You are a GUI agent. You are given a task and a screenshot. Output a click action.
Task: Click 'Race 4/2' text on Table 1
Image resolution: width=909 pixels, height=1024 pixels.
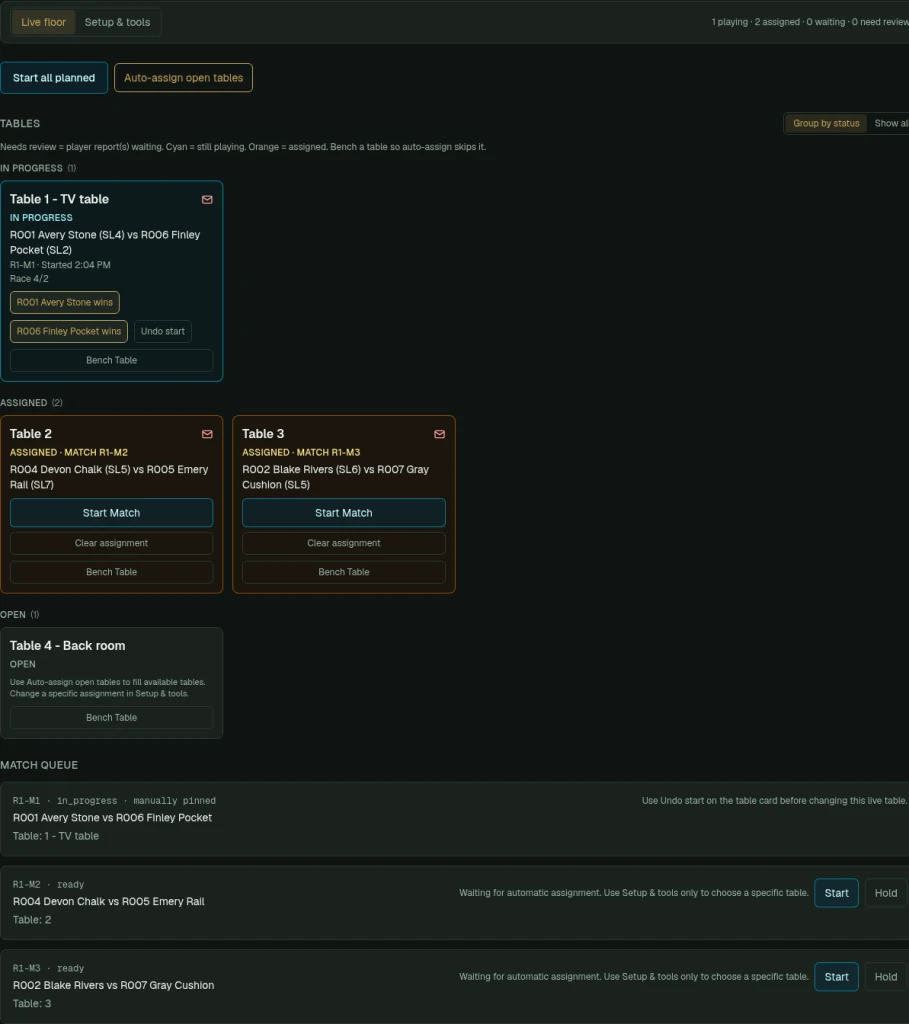(29, 279)
